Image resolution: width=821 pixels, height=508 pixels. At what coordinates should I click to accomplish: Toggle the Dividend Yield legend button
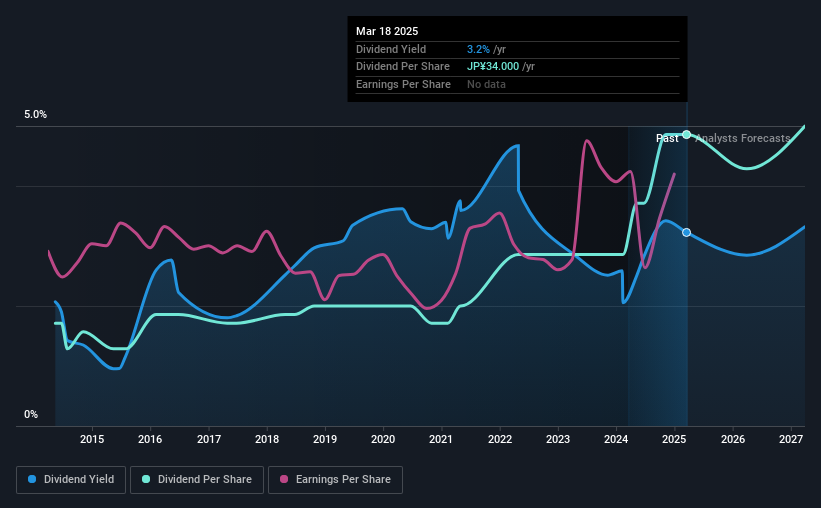(71, 480)
